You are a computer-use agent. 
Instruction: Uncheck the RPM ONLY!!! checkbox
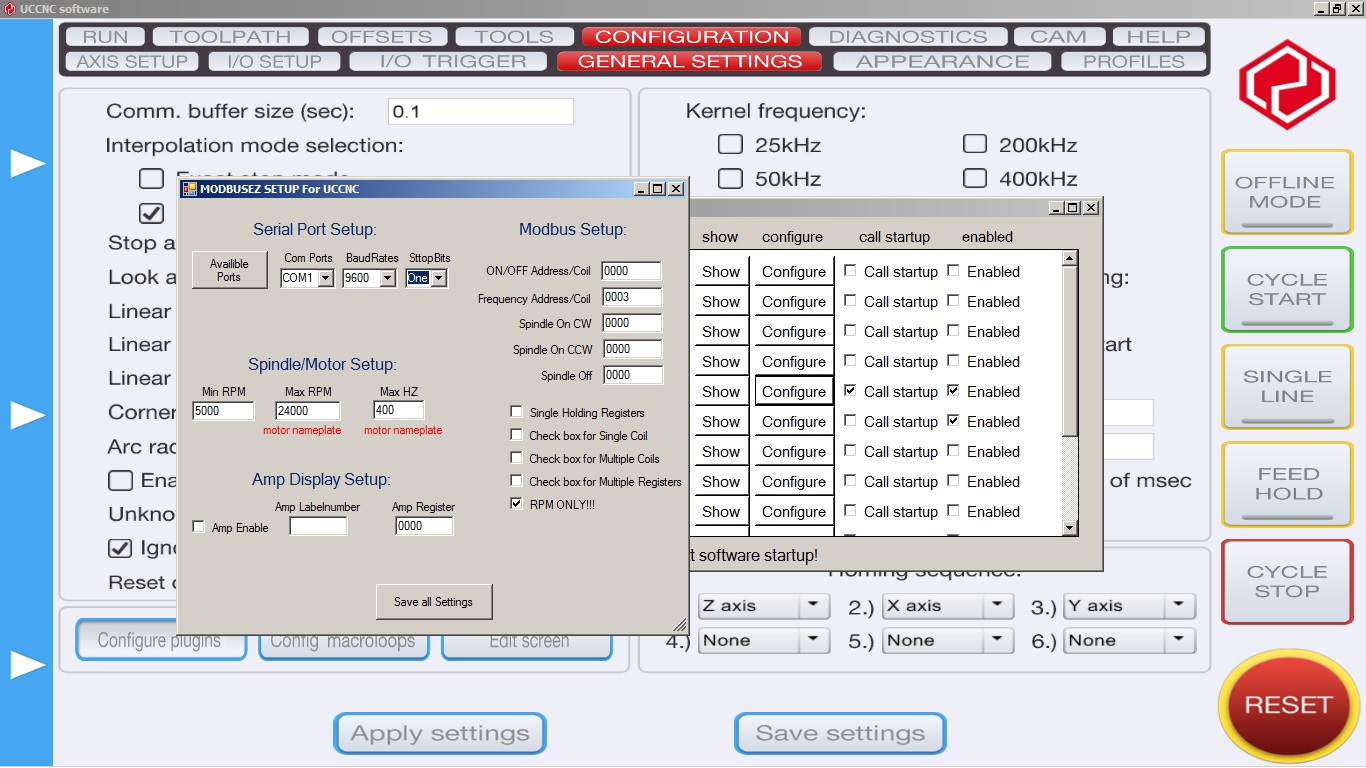coord(516,504)
